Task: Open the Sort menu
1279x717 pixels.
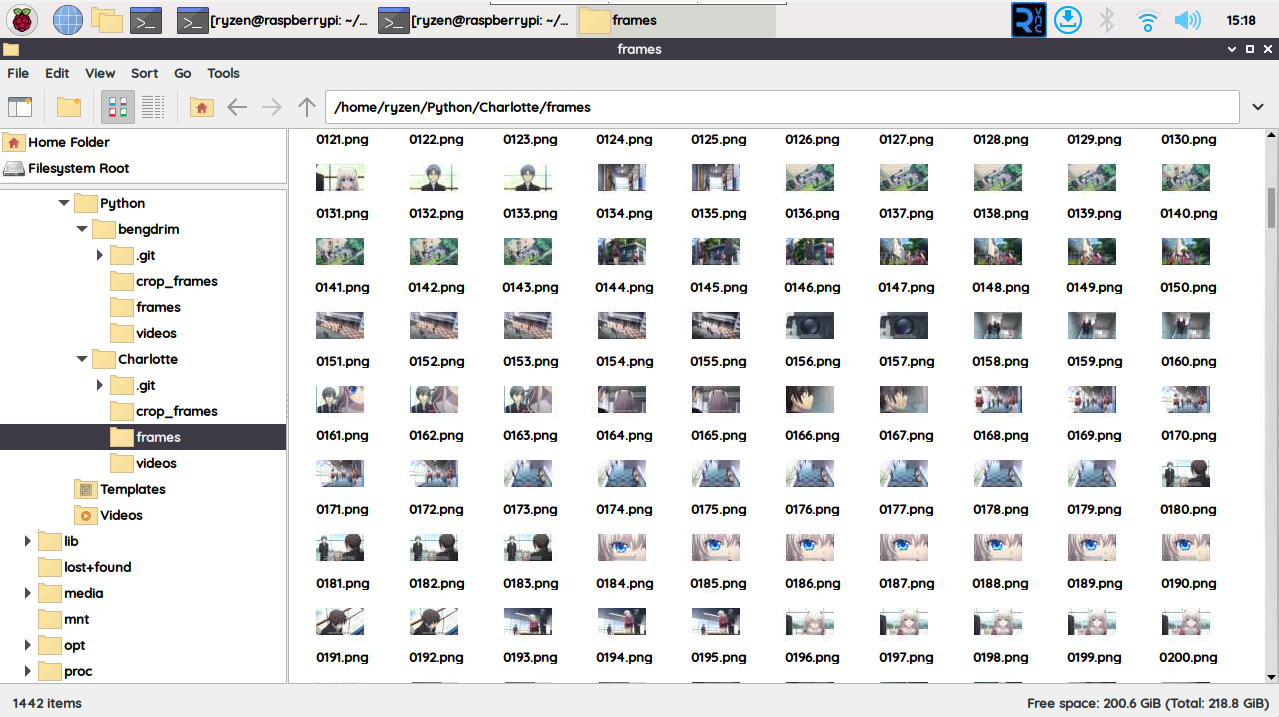Action: point(144,73)
